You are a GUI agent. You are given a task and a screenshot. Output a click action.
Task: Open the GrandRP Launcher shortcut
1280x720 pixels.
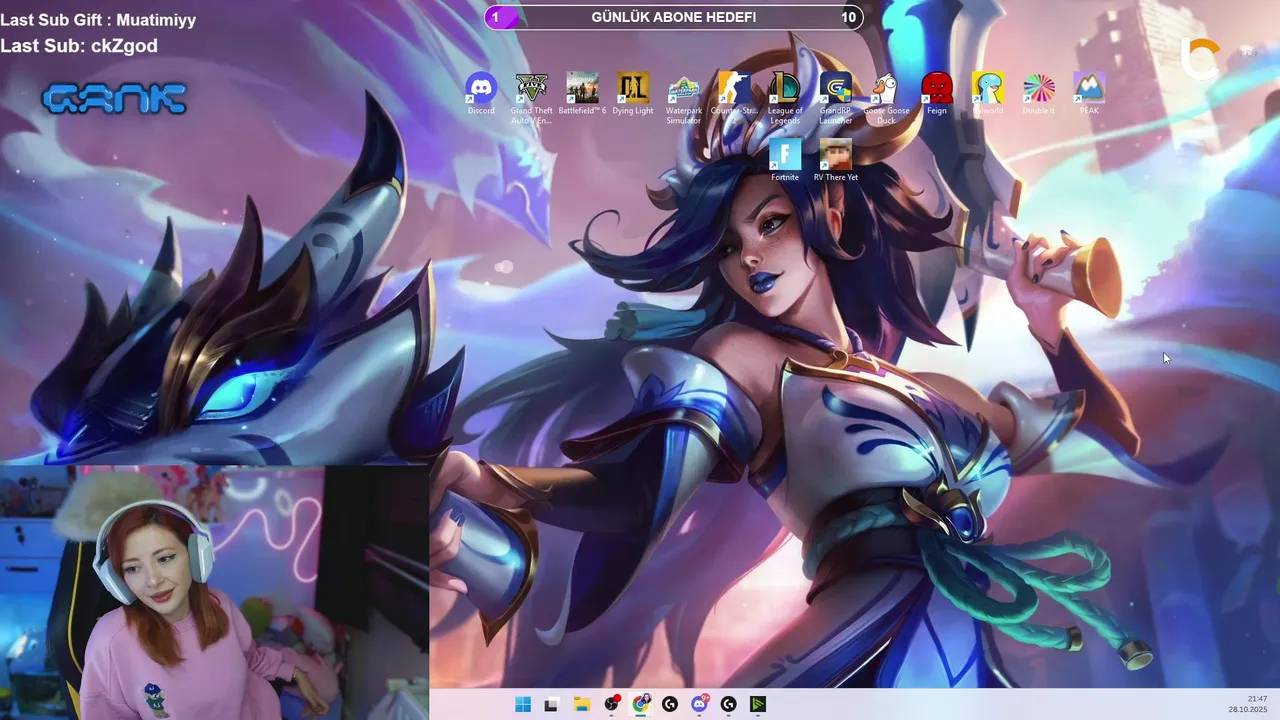pyautogui.click(x=836, y=98)
